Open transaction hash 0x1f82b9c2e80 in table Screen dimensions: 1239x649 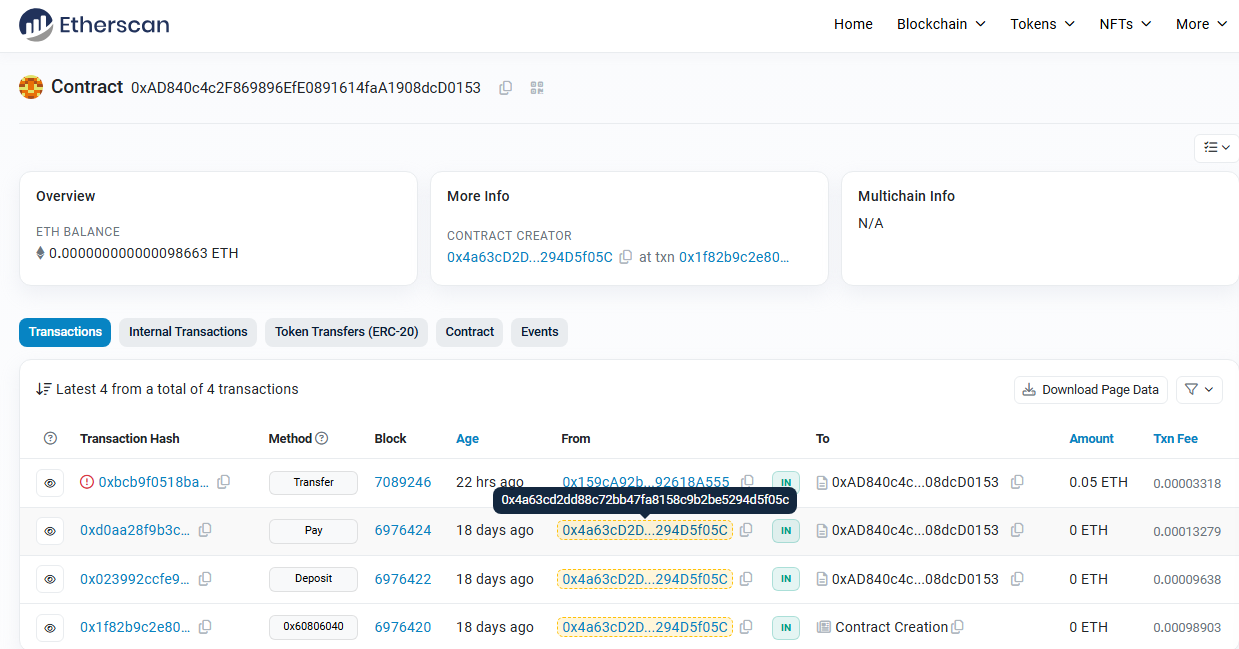click(x=135, y=627)
